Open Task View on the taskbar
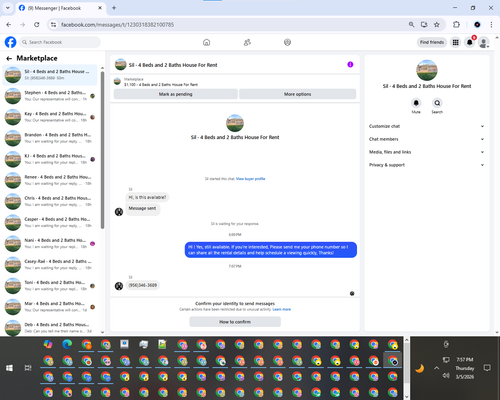Screen dimensions: 500x400 tap(28, 368)
